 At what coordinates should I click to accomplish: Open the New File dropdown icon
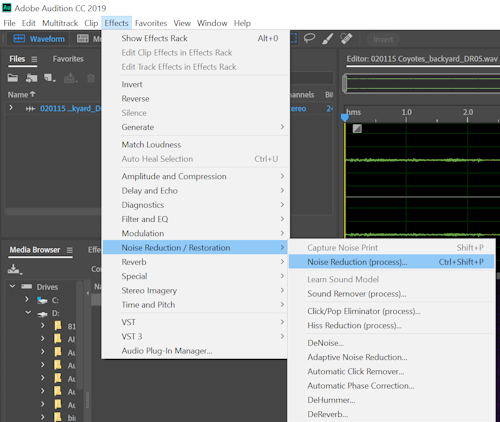[x=50, y=78]
